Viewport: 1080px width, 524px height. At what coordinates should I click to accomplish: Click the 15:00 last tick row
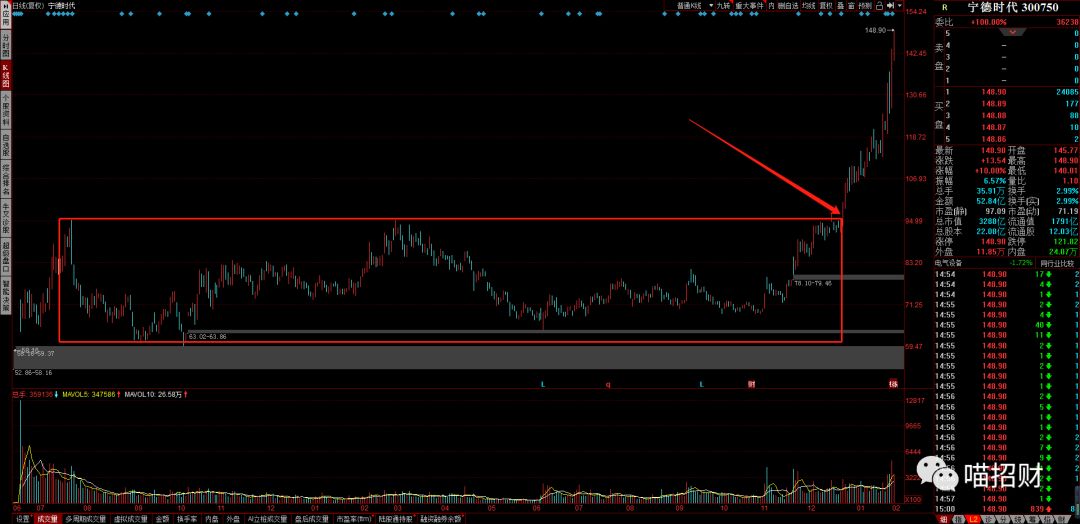pos(1006,508)
